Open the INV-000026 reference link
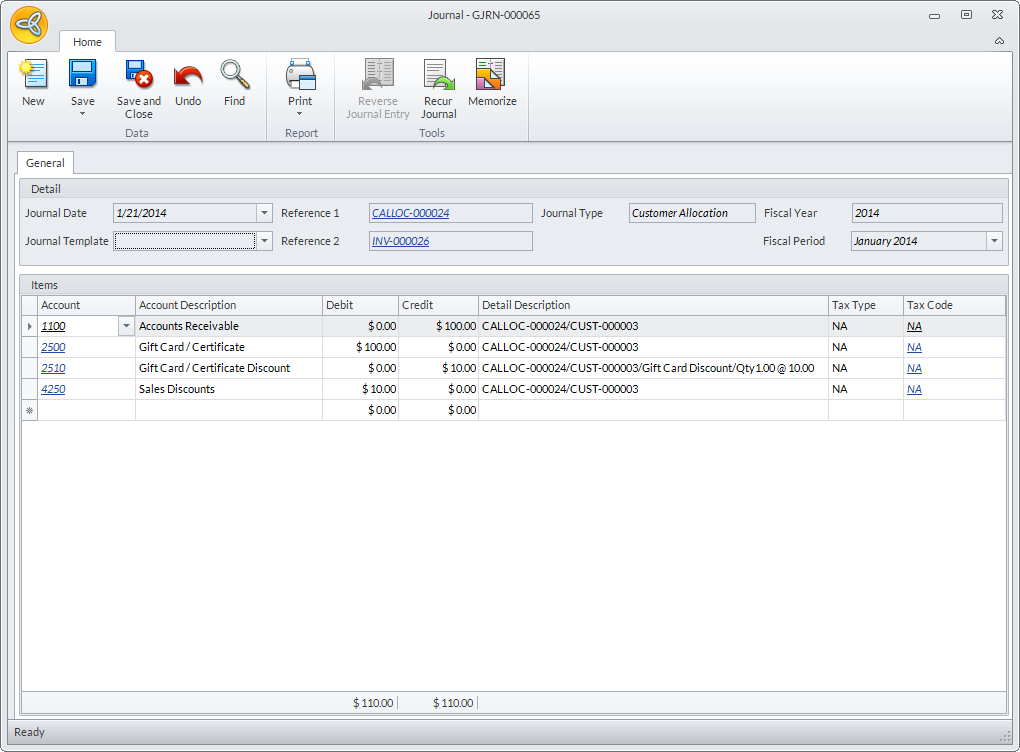The height and width of the screenshot is (752, 1020). pyautogui.click(x=400, y=241)
